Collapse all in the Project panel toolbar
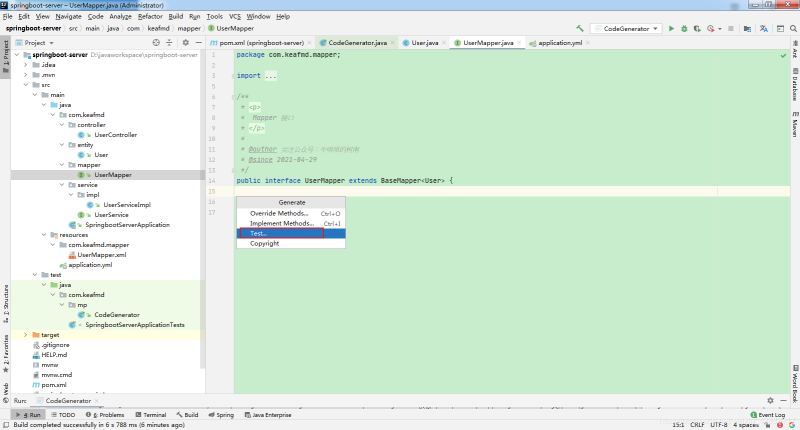800x430 pixels. tap(170, 44)
